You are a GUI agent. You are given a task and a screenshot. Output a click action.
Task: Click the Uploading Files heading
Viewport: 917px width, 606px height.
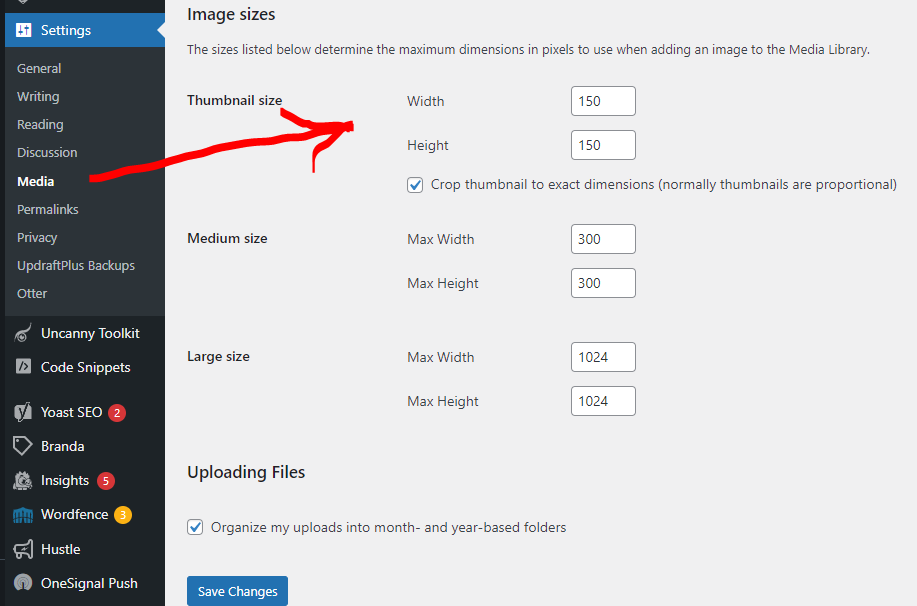pos(246,472)
